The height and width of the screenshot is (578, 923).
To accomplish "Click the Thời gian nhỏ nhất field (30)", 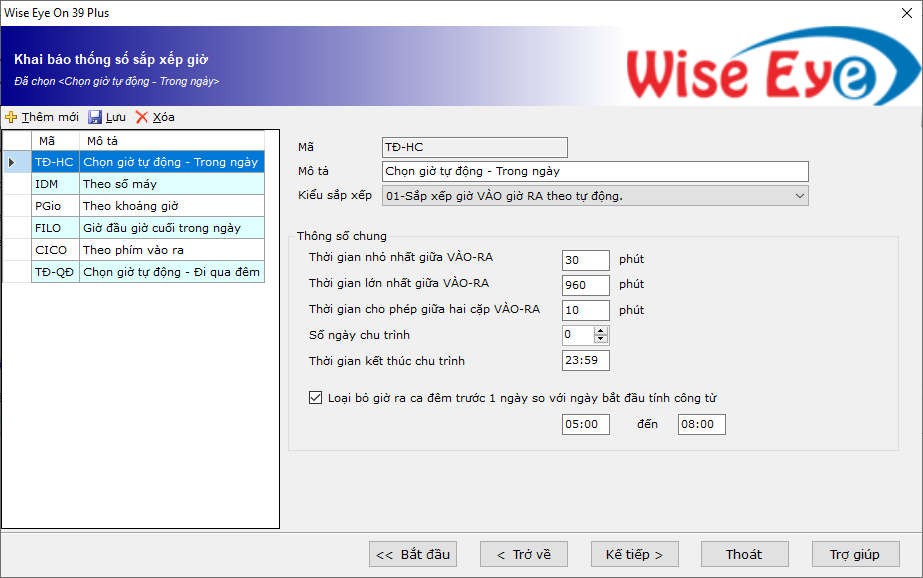I will point(585,260).
